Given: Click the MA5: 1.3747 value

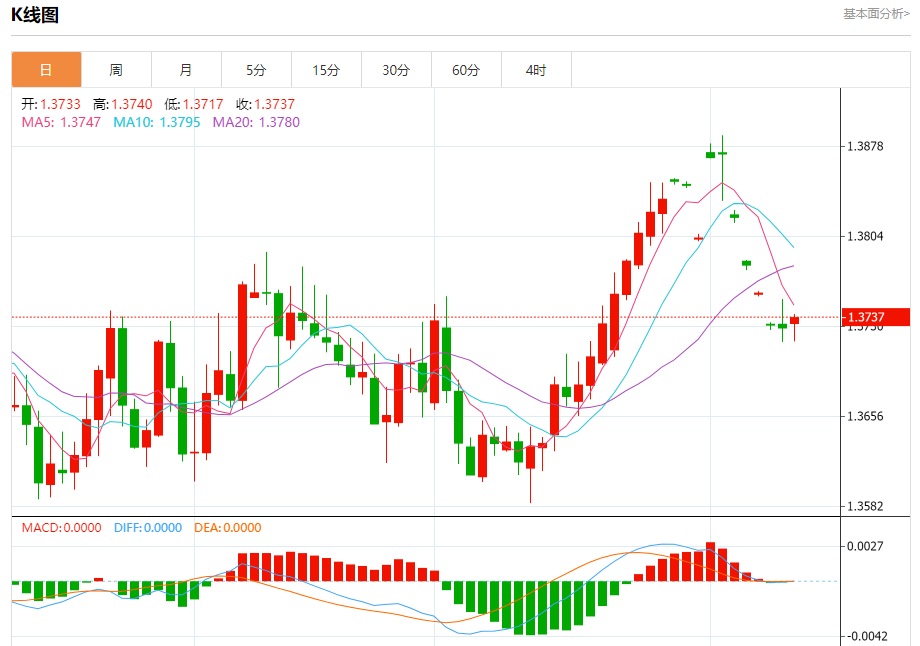Looking at the screenshot, I should (x=61, y=122).
